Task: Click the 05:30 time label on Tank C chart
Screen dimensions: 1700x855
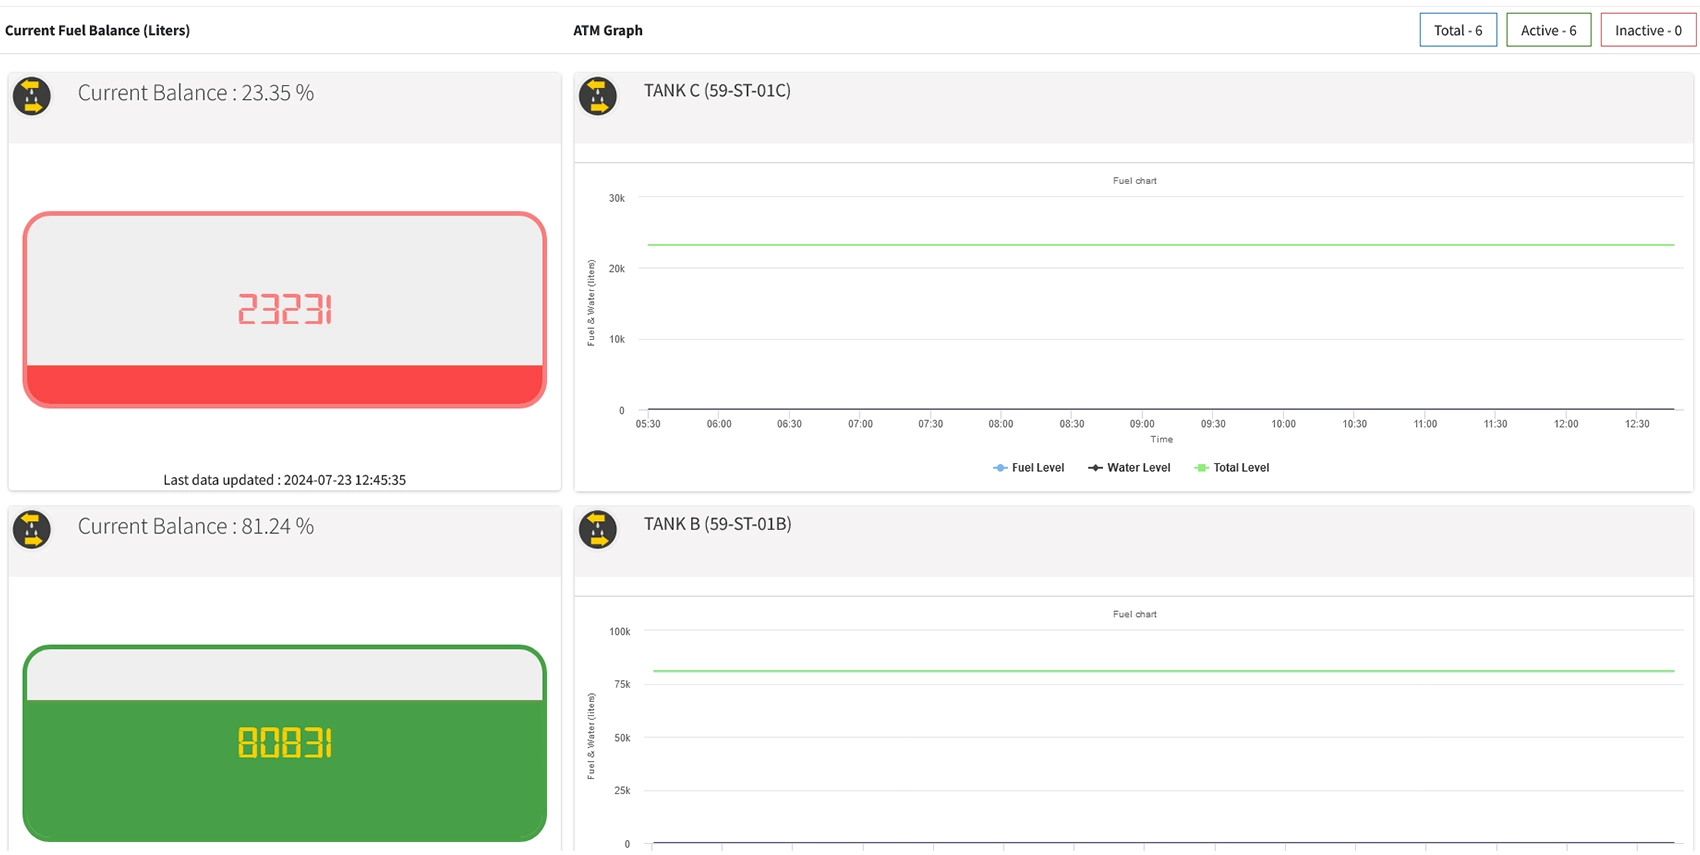Action: 648,424
